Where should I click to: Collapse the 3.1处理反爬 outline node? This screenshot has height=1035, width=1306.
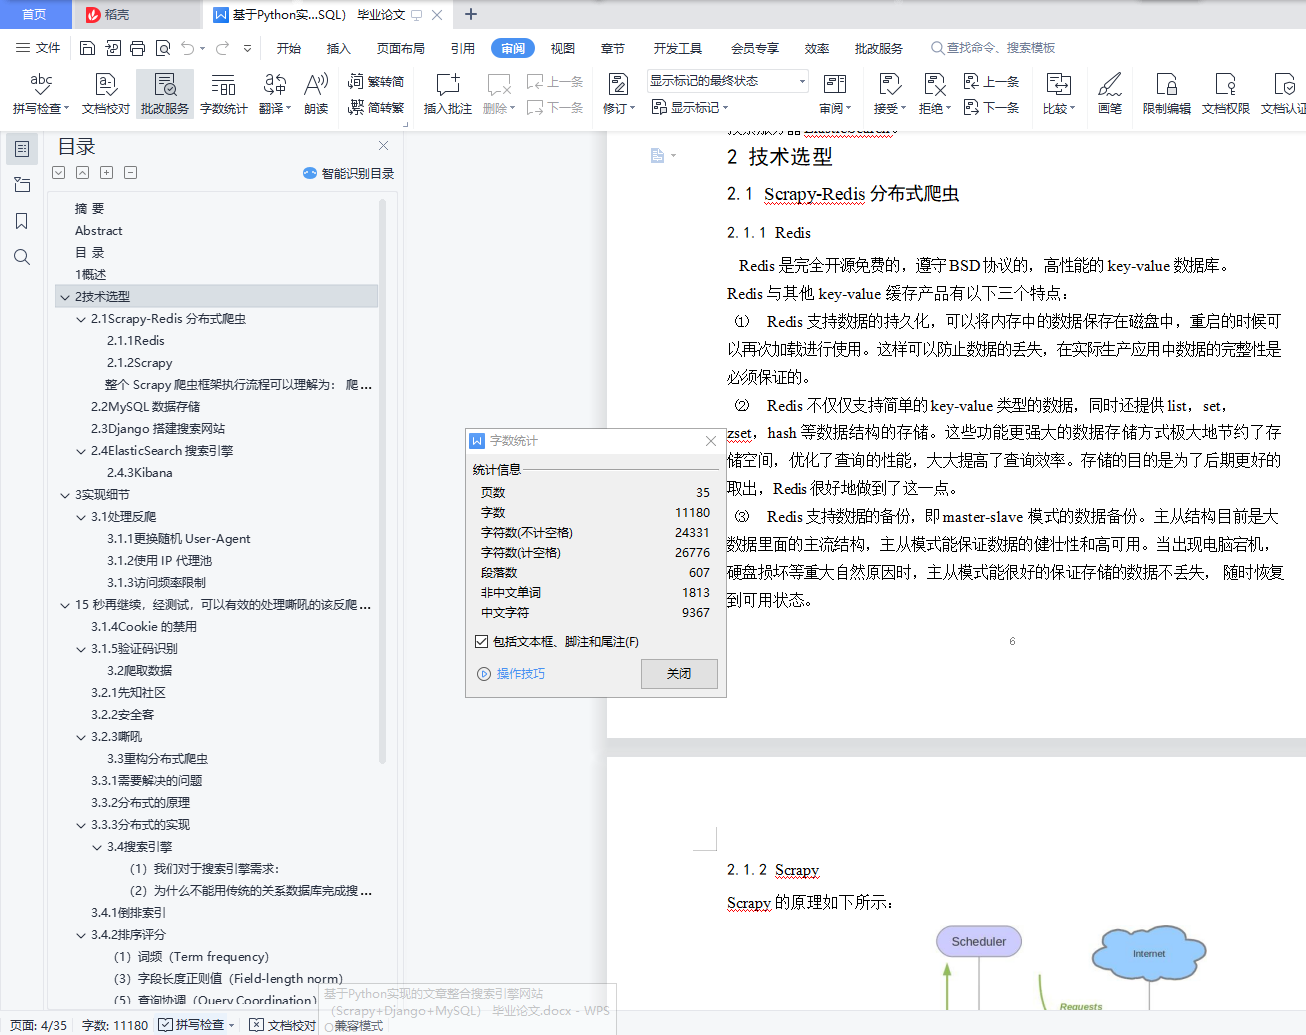[81, 517]
